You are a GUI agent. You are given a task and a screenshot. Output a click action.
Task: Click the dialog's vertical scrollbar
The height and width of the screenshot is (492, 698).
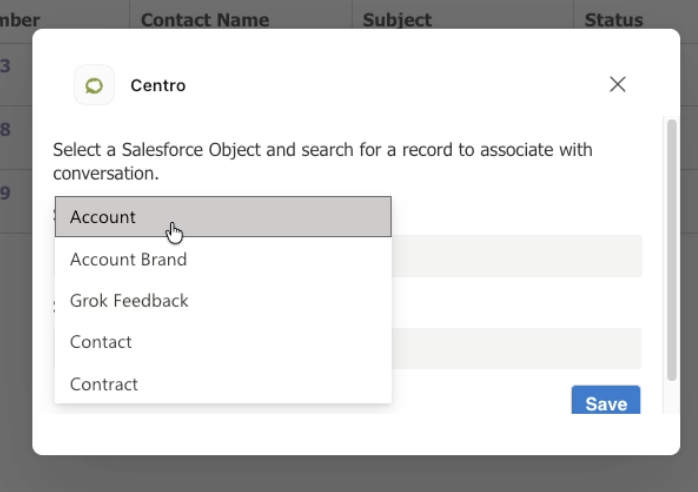(672, 250)
